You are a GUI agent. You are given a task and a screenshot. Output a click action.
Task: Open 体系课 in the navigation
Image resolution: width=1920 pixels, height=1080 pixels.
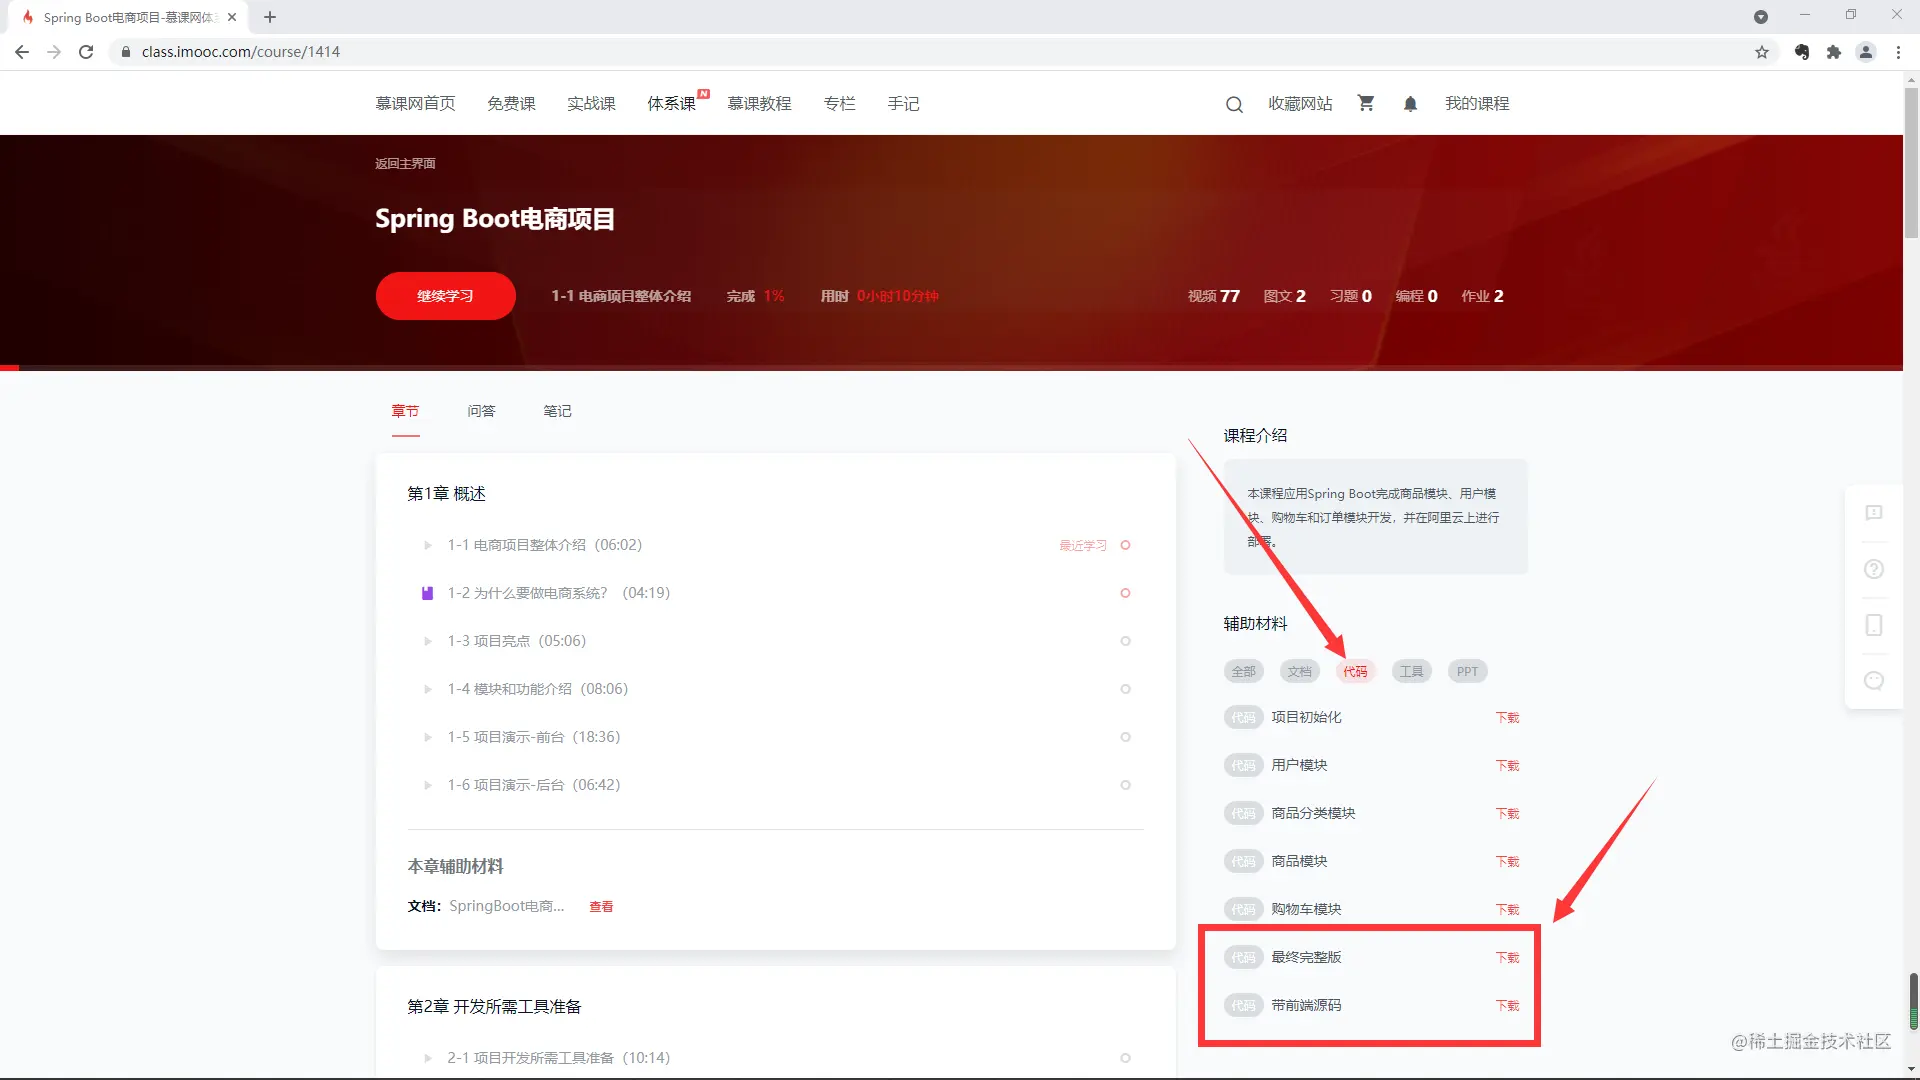pyautogui.click(x=671, y=104)
